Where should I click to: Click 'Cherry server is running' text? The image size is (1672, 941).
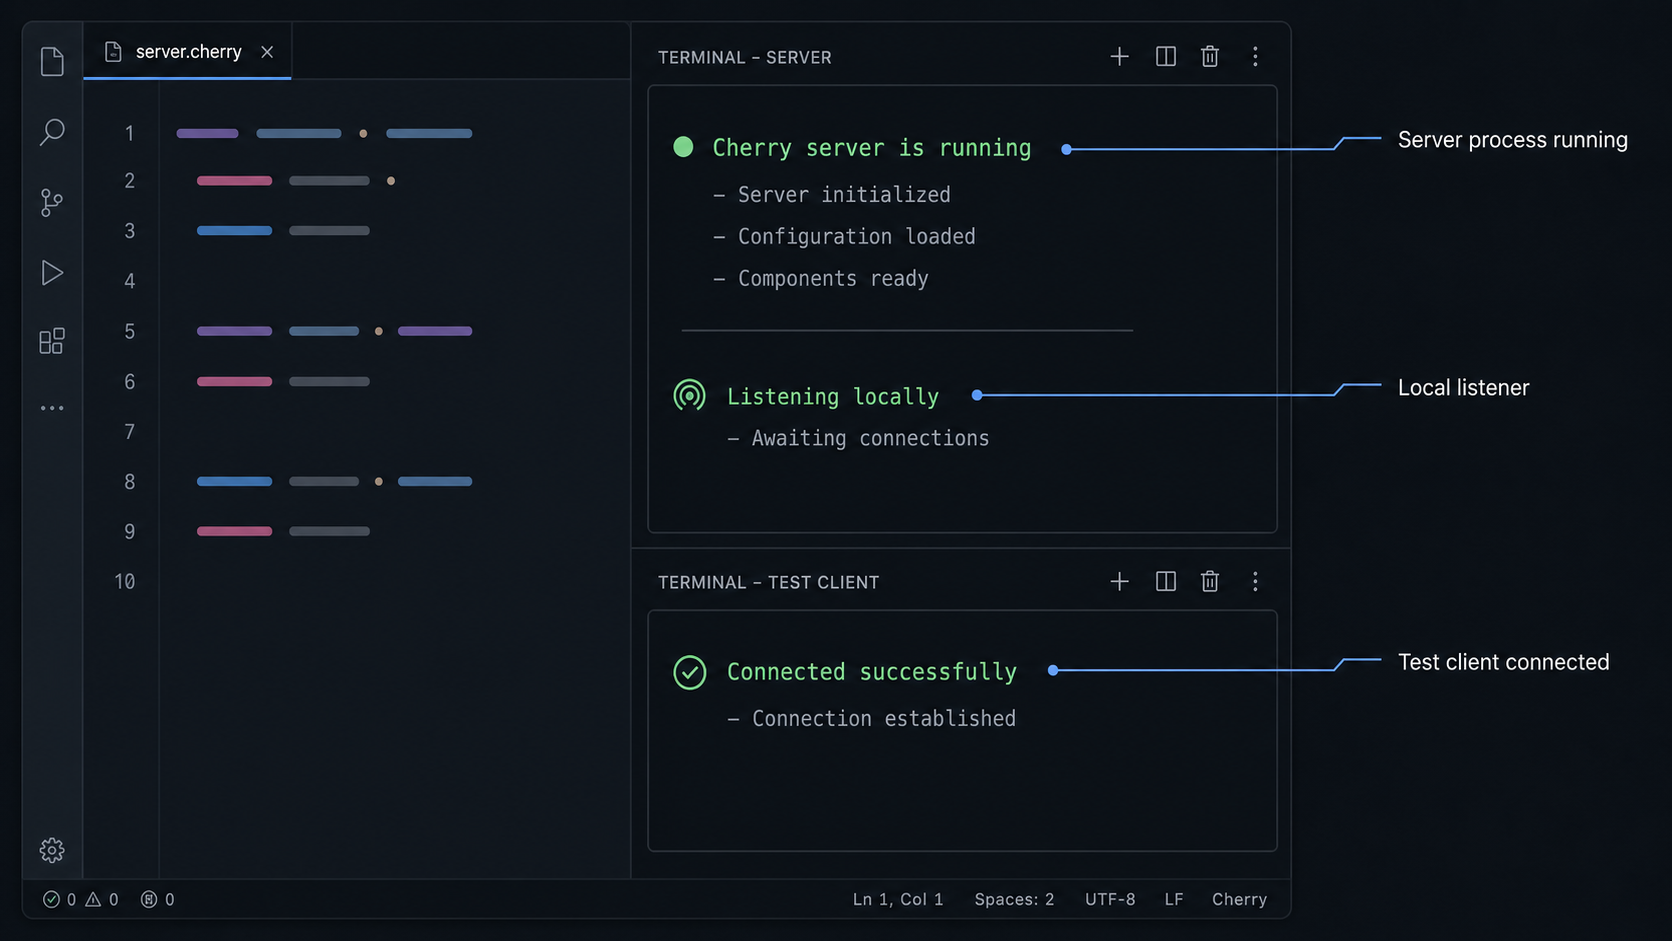click(871, 148)
